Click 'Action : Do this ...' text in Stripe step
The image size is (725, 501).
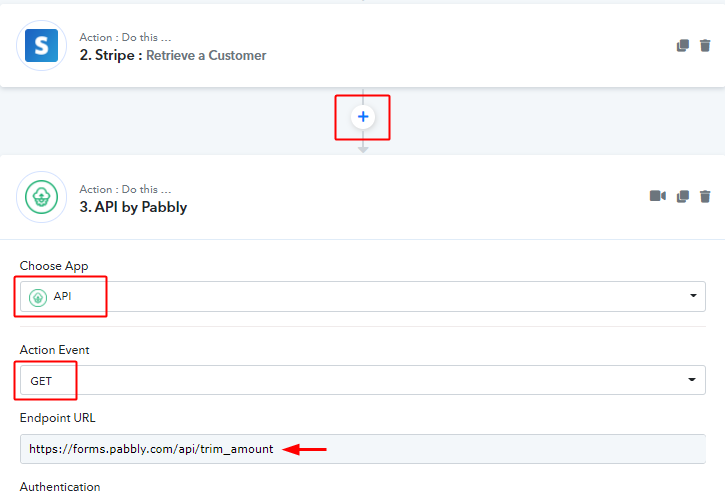125,37
